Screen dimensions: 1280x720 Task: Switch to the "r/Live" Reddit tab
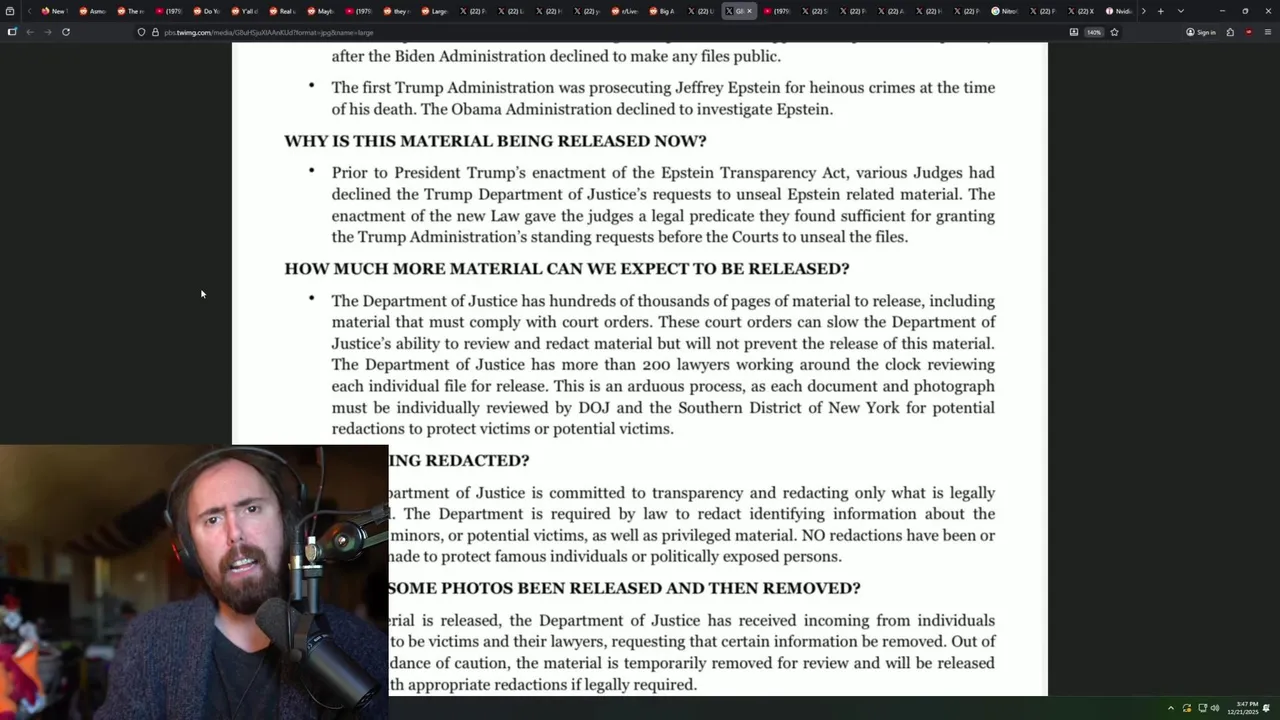[x=624, y=11]
